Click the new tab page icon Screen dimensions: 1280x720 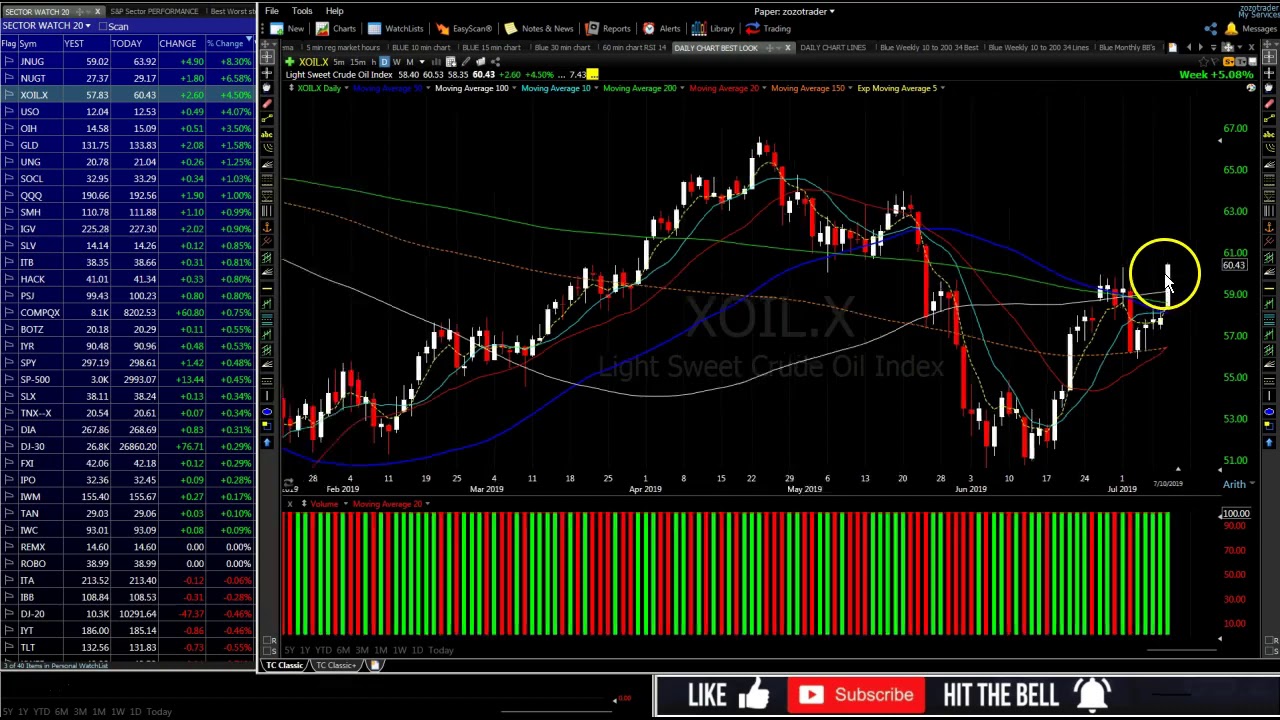click(x=1173, y=47)
